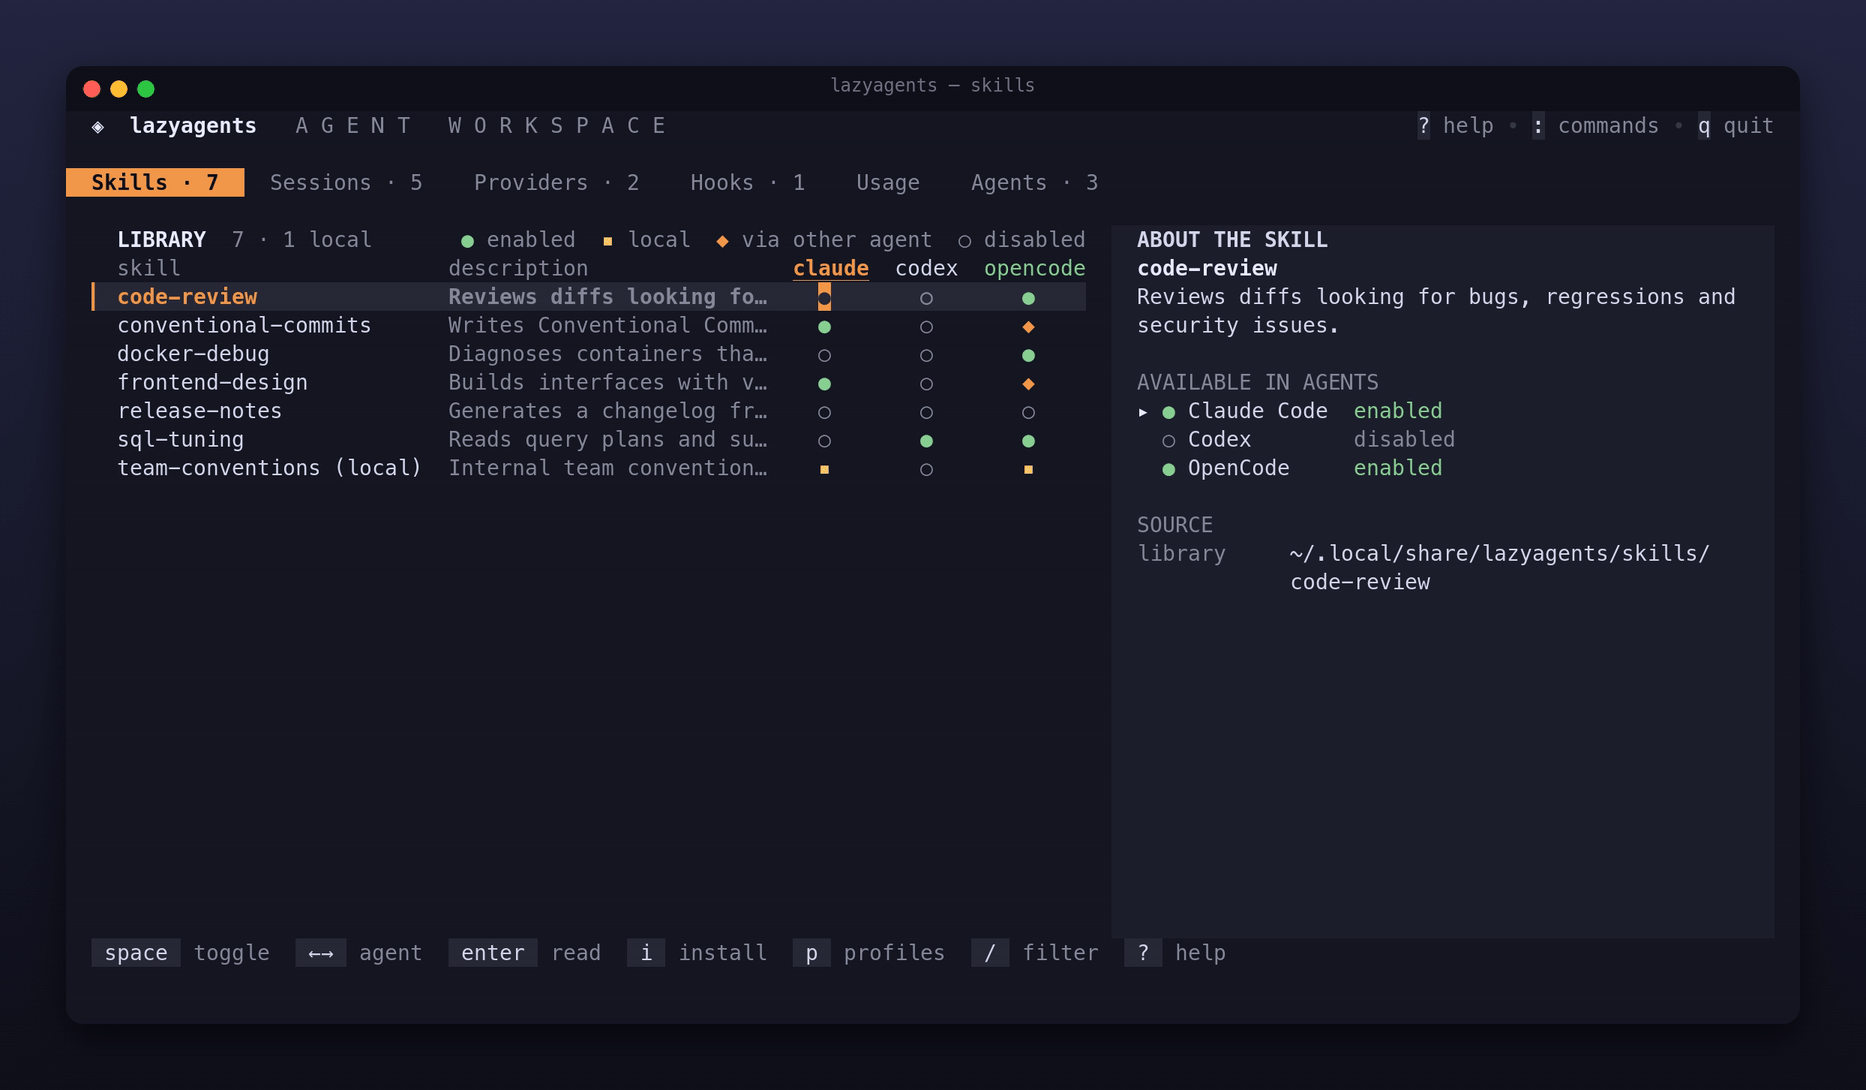The height and width of the screenshot is (1090, 1866).
Task: Click the enter read key hint
Action: (525, 953)
